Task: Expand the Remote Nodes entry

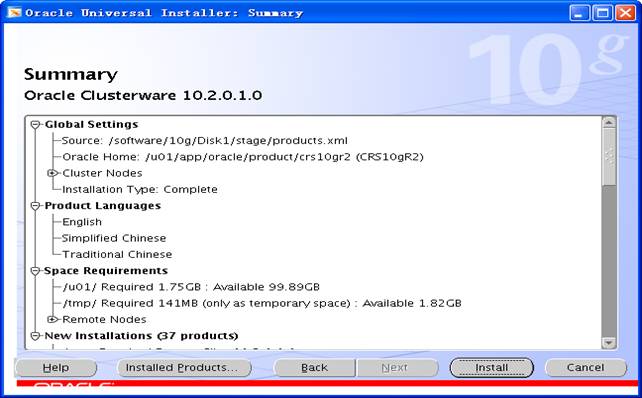Action: click(x=52, y=319)
